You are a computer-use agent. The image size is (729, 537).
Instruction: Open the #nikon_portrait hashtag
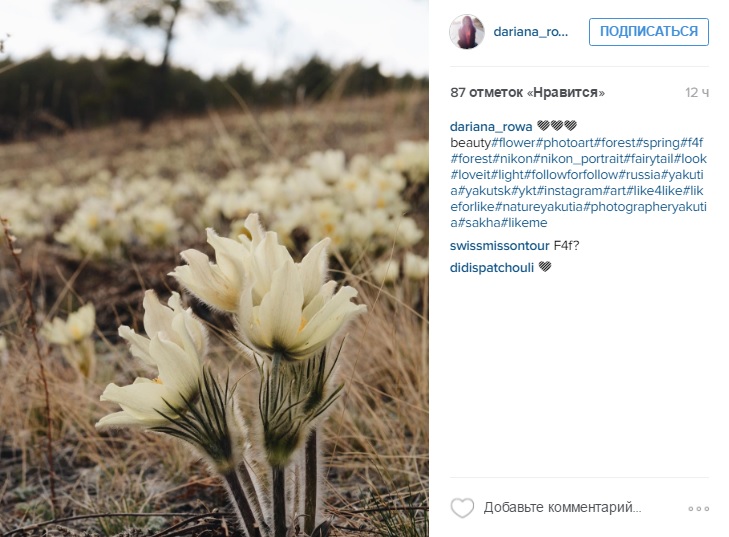(578, 159)
